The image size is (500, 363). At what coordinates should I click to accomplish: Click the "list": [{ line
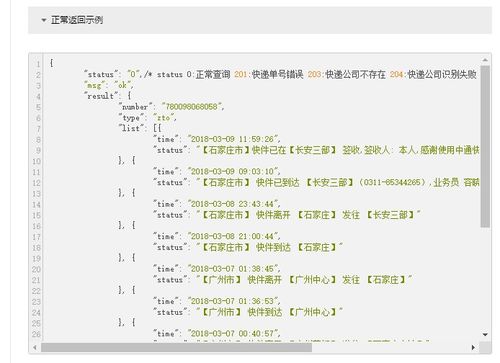pyautogui.click(x=140, y=128)
